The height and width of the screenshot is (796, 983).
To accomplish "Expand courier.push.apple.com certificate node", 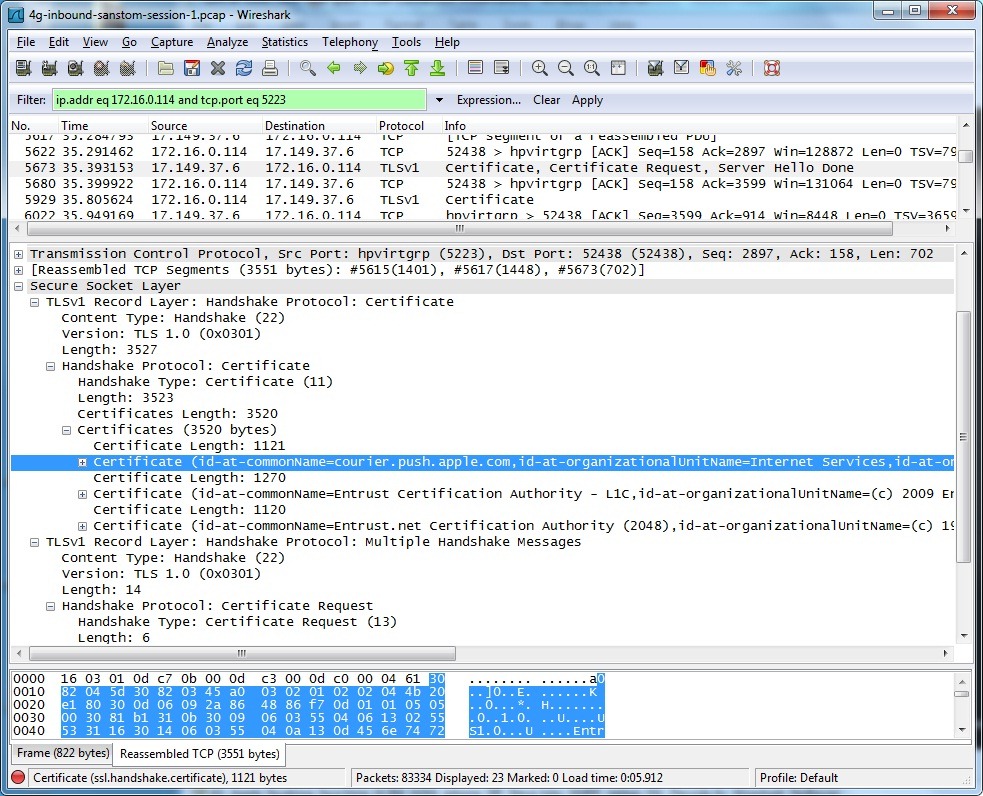I will point(82,462).
